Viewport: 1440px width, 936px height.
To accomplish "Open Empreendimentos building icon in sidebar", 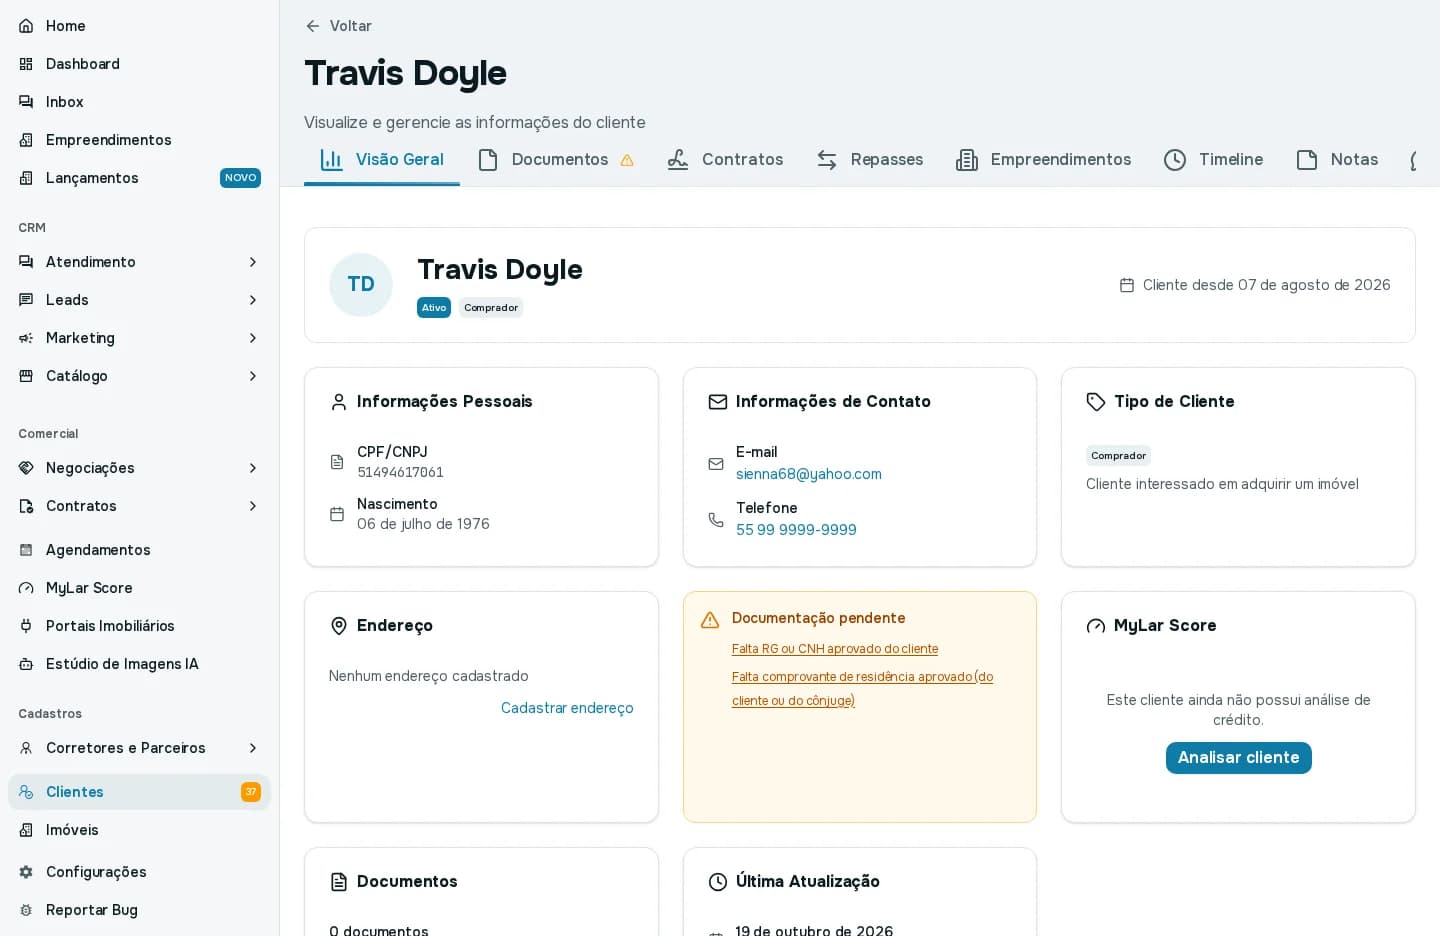I will pyautogui.click(x=26, y=140).
